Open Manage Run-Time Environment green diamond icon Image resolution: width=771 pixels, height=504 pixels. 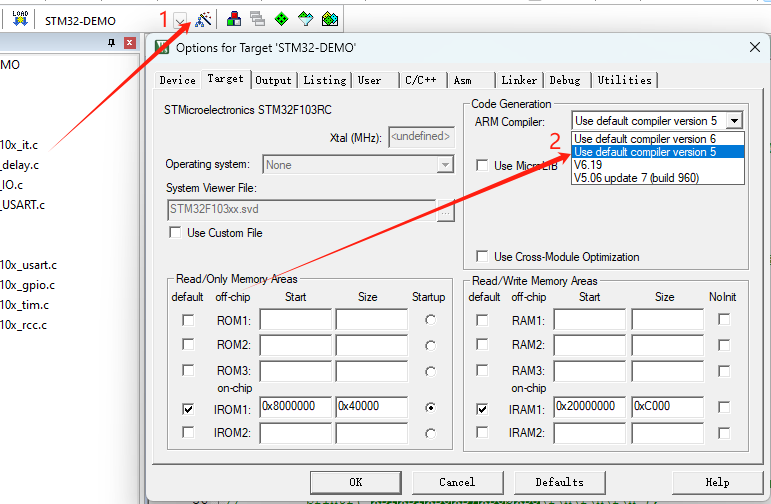click(x=281, y=19)
